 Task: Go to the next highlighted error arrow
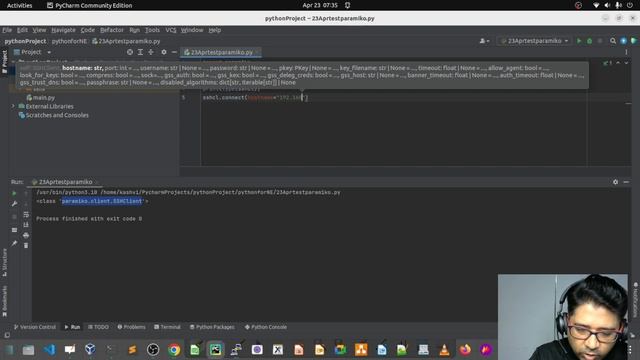[x=626, y=63]
